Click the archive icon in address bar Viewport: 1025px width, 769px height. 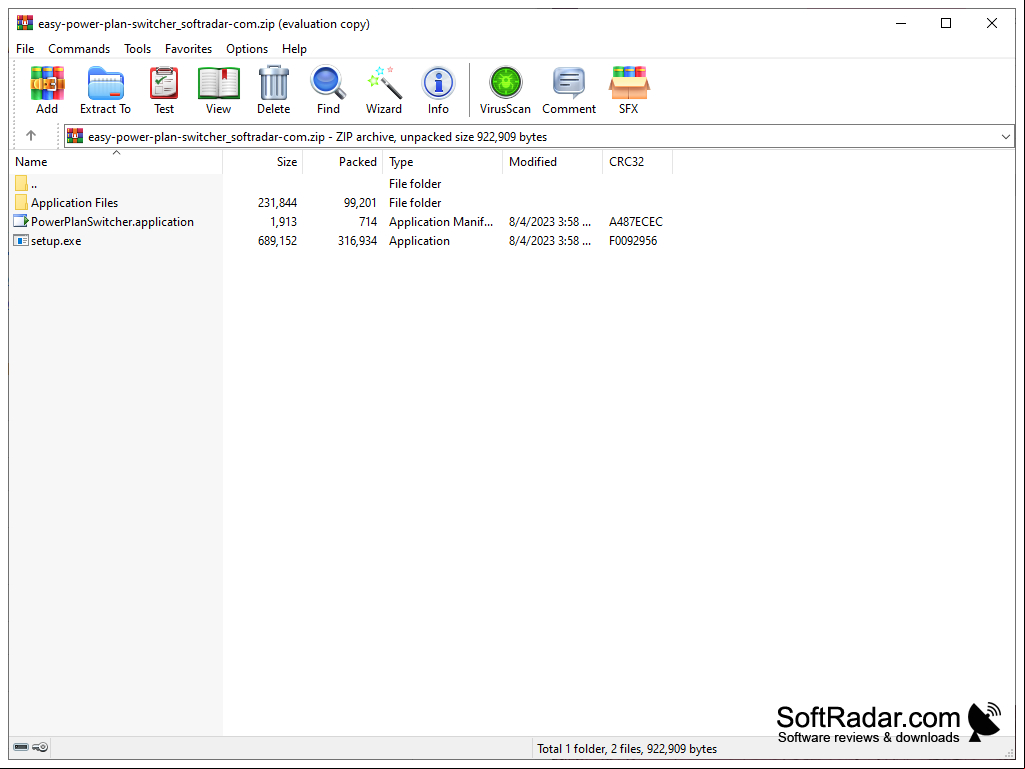pyautogui.click(x=75, y=136)
